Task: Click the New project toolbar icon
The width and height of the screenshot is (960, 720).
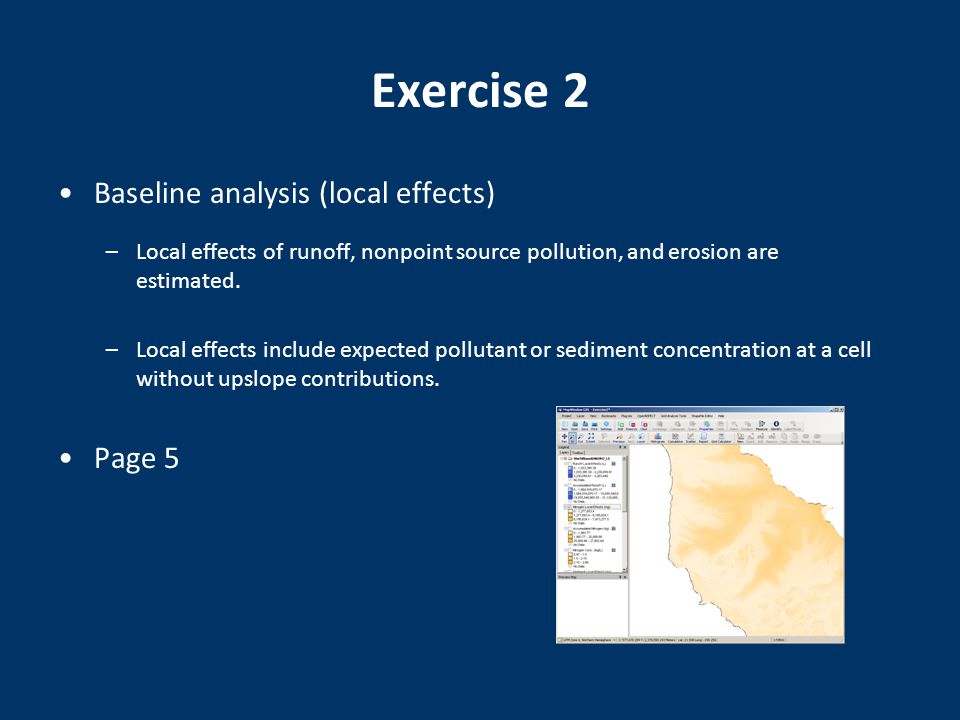Action: click(x=564, y=426)
